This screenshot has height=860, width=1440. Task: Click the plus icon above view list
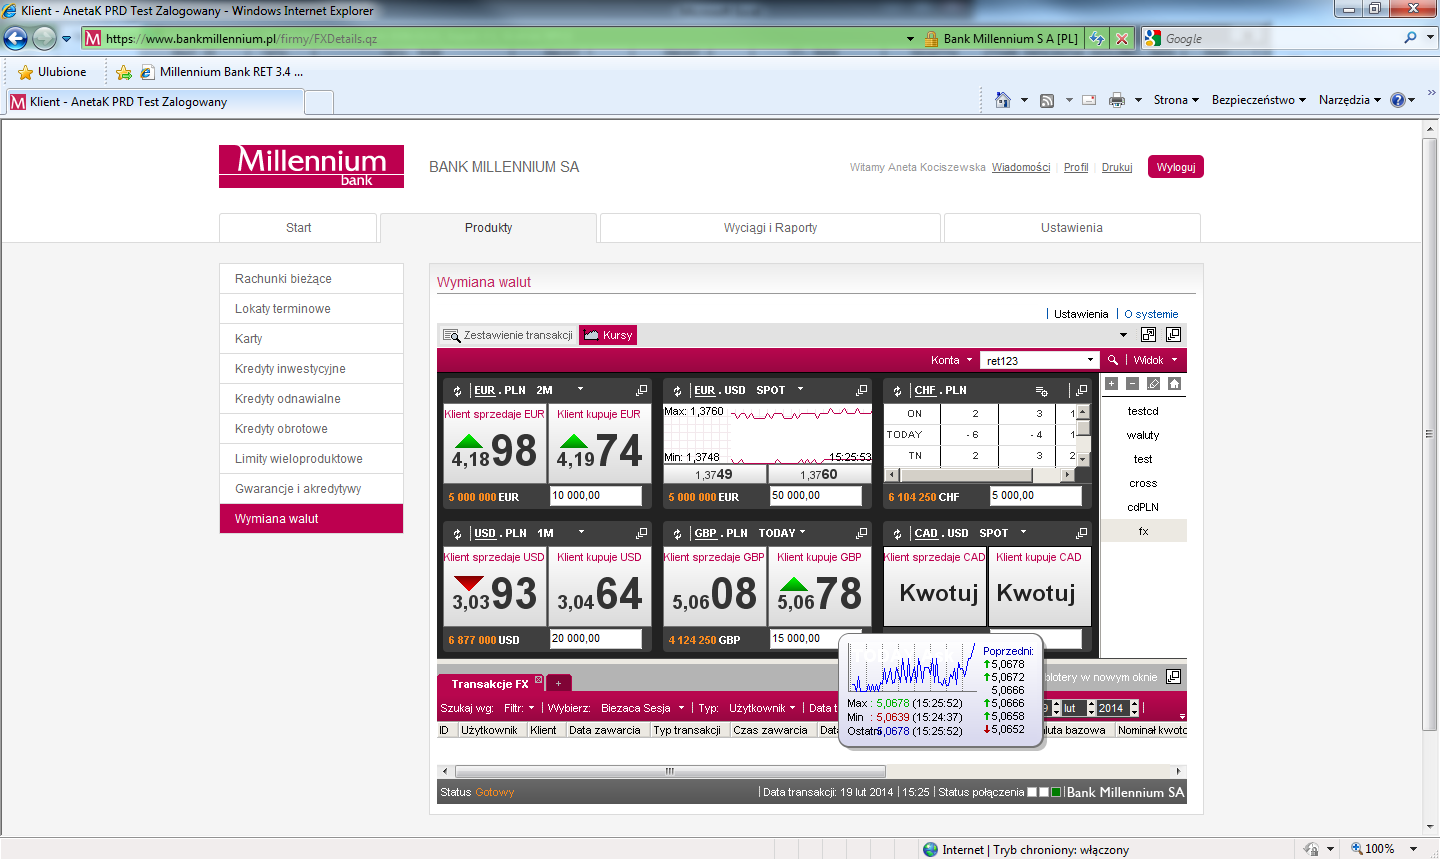[1111, 384]
